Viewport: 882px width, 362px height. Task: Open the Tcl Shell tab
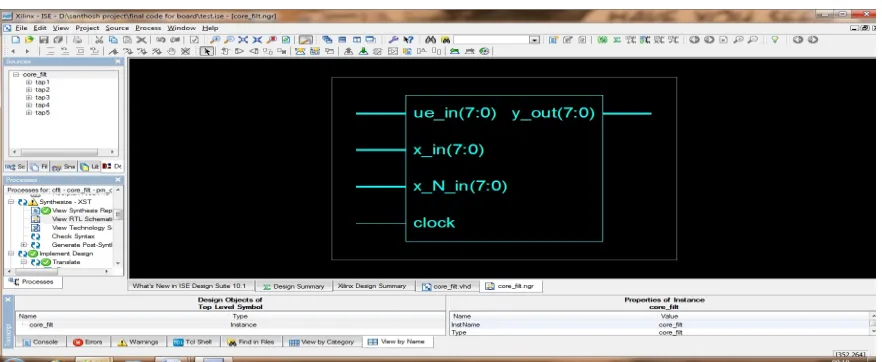(193, 342)
